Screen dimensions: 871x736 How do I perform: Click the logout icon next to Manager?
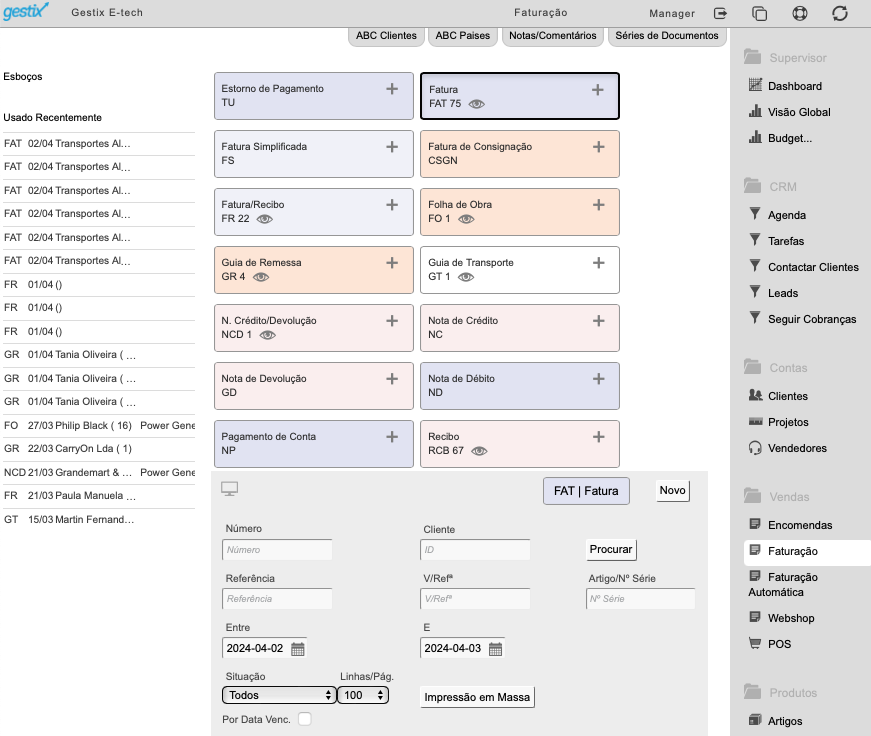pos(720,13)
